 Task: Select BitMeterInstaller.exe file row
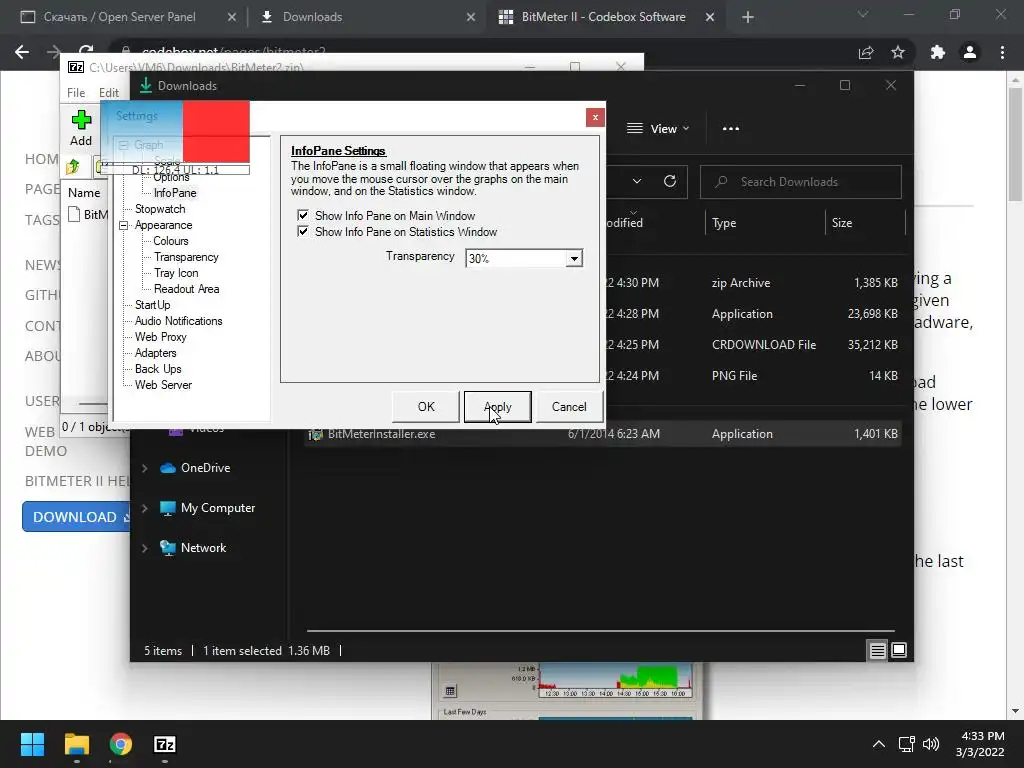603,434
